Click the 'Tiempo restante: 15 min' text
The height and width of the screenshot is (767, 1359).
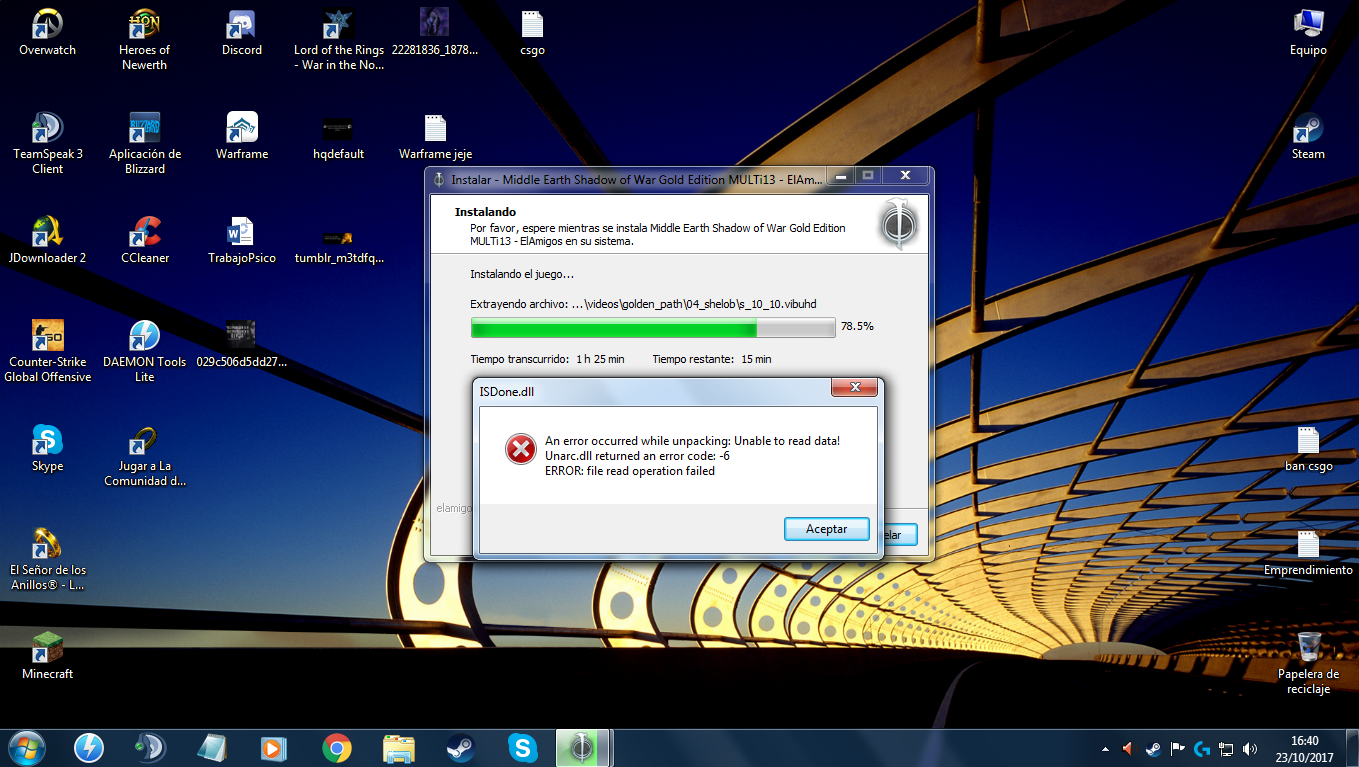point(712,359)
